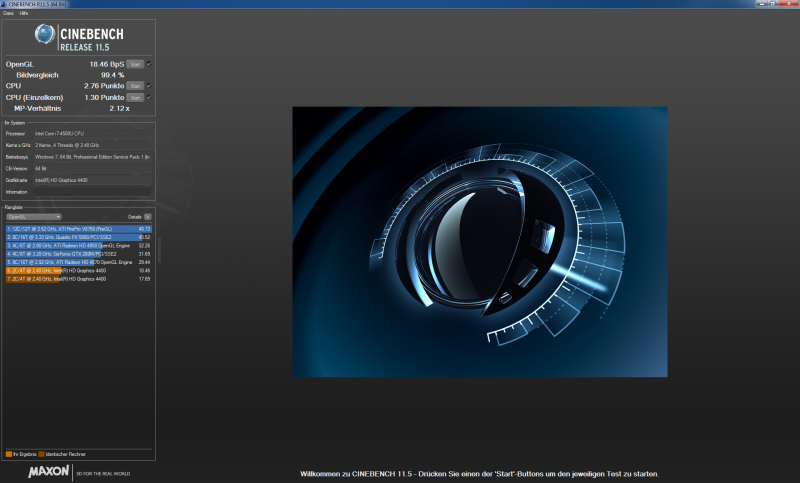Image resolution: width=800 pixels, height=483 pixels.
Task: Toggle the OpenGL test checkbox
Action: (149, 64)
